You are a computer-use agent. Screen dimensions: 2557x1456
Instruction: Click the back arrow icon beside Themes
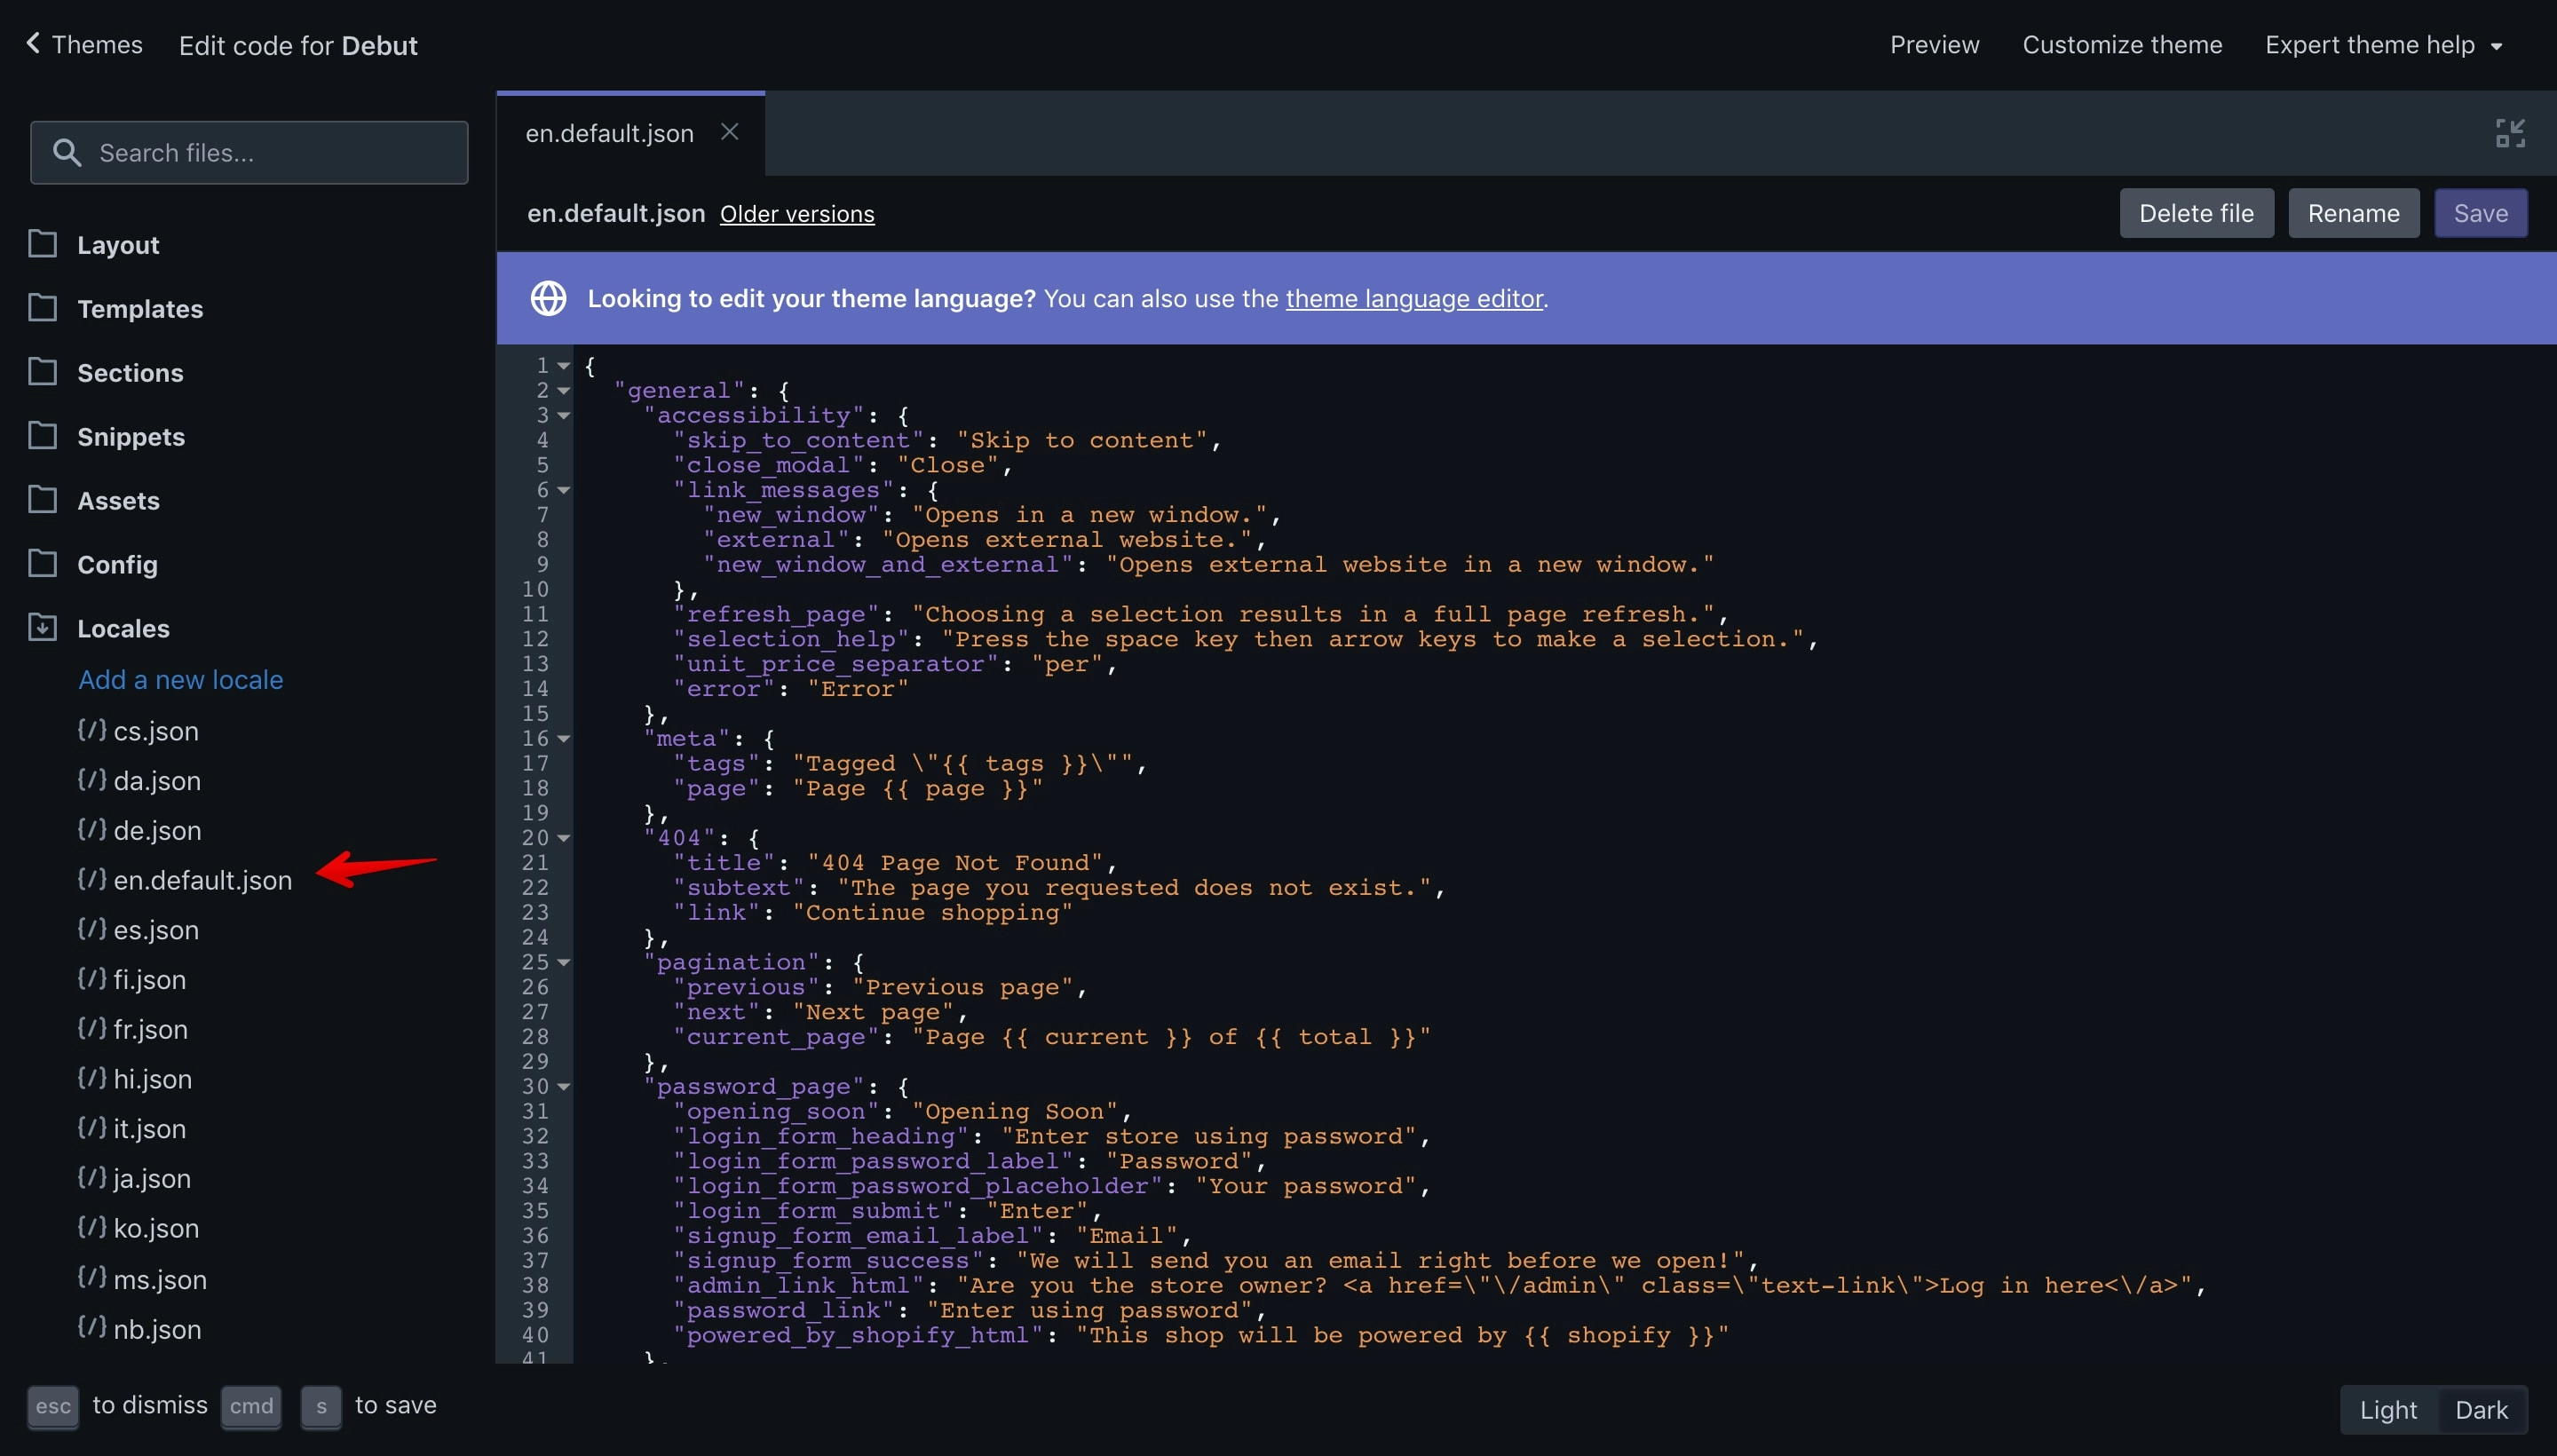[33, 44]
